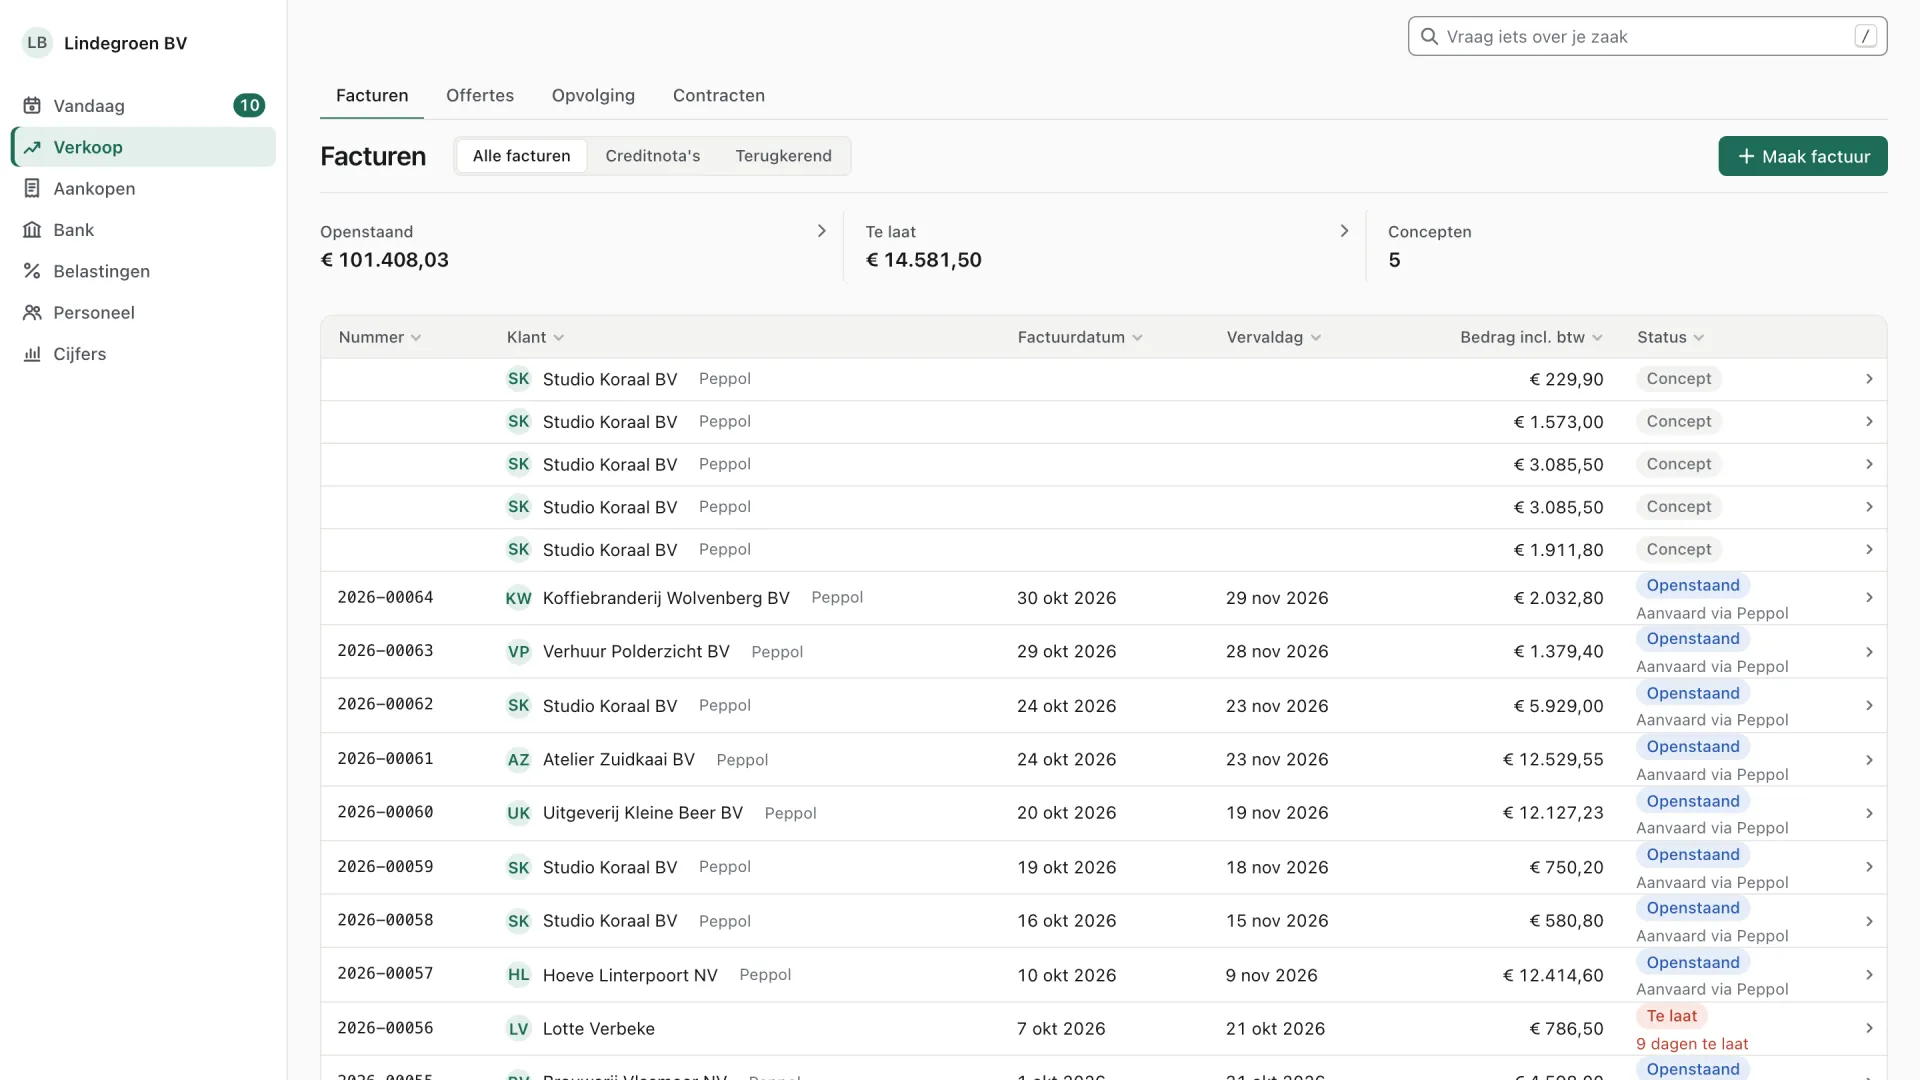Open row chevron for invoice 2026-00056

tap(1869, 1029)
